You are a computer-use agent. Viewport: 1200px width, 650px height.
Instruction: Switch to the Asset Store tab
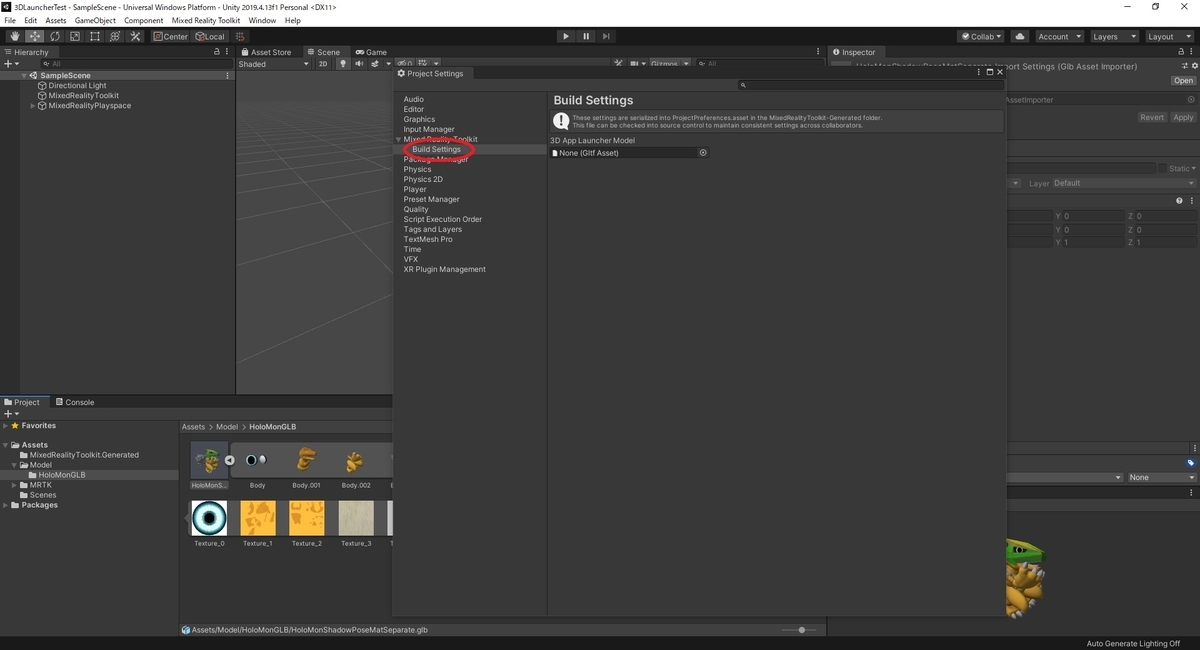pos(265,52)
